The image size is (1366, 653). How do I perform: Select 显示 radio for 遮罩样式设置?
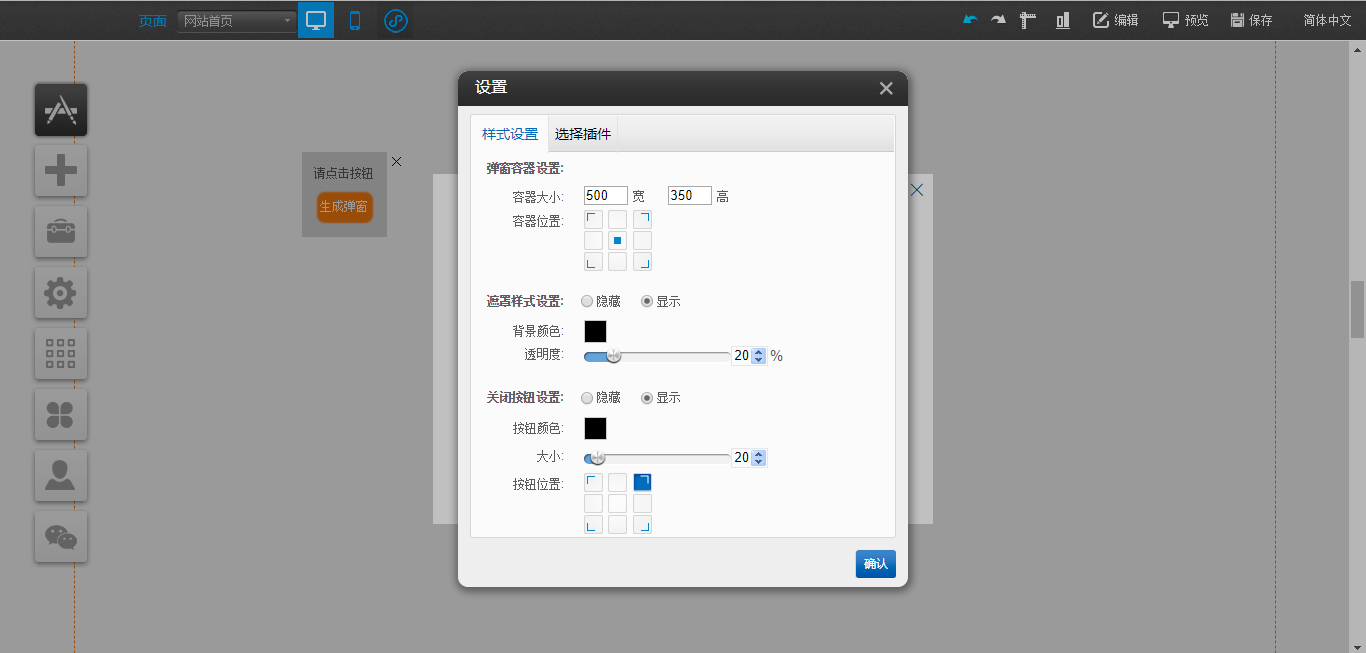[x=647, y=301]
